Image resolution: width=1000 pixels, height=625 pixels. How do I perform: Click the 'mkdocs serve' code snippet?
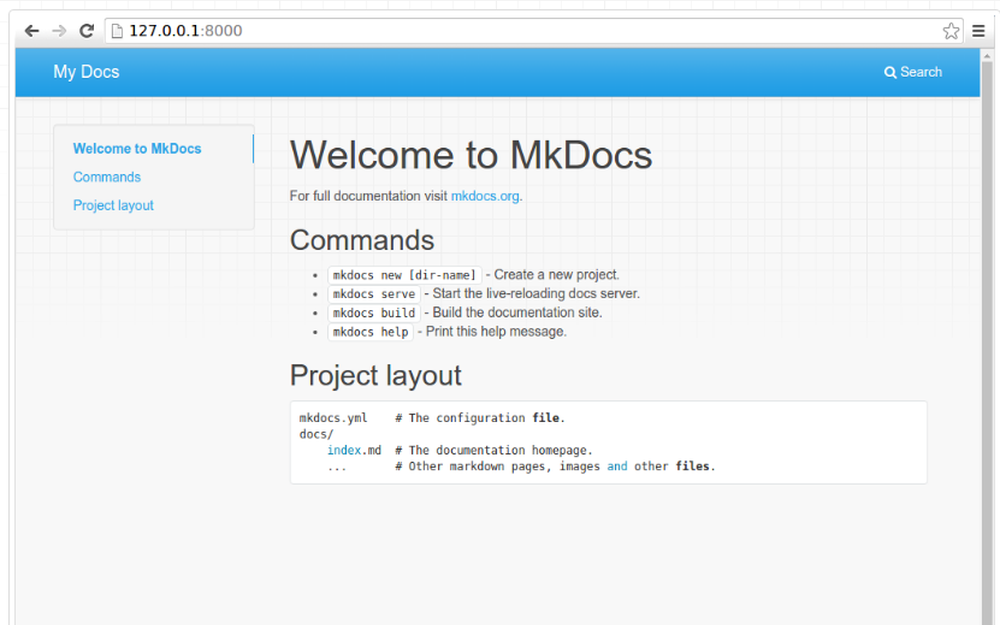[x=374, y=294]
